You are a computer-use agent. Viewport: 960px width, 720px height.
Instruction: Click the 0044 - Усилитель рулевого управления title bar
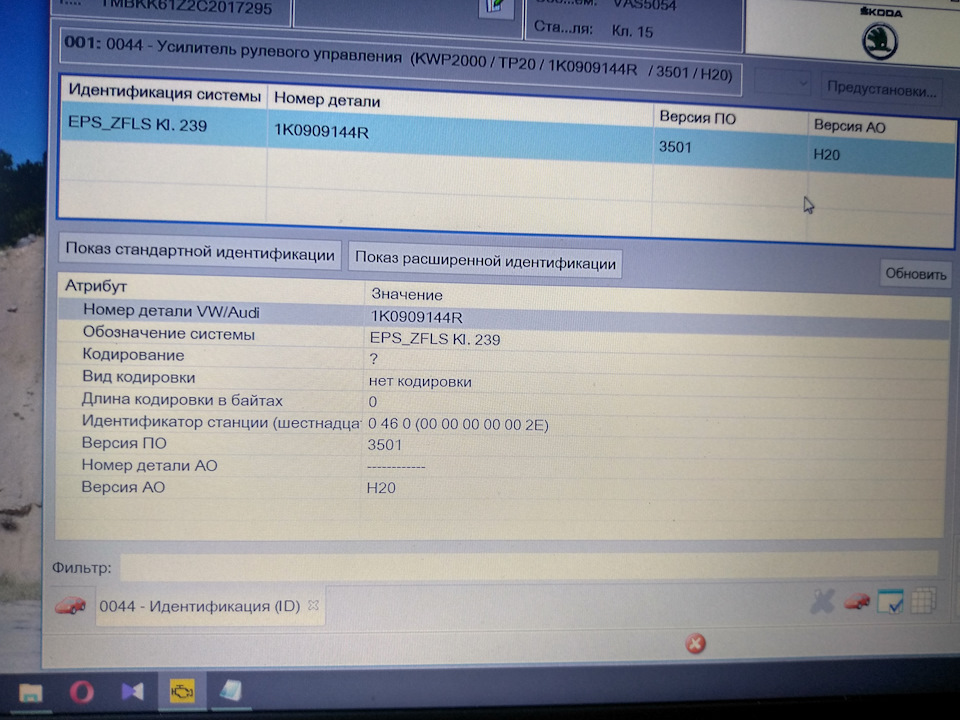click(x=400, y=59)
